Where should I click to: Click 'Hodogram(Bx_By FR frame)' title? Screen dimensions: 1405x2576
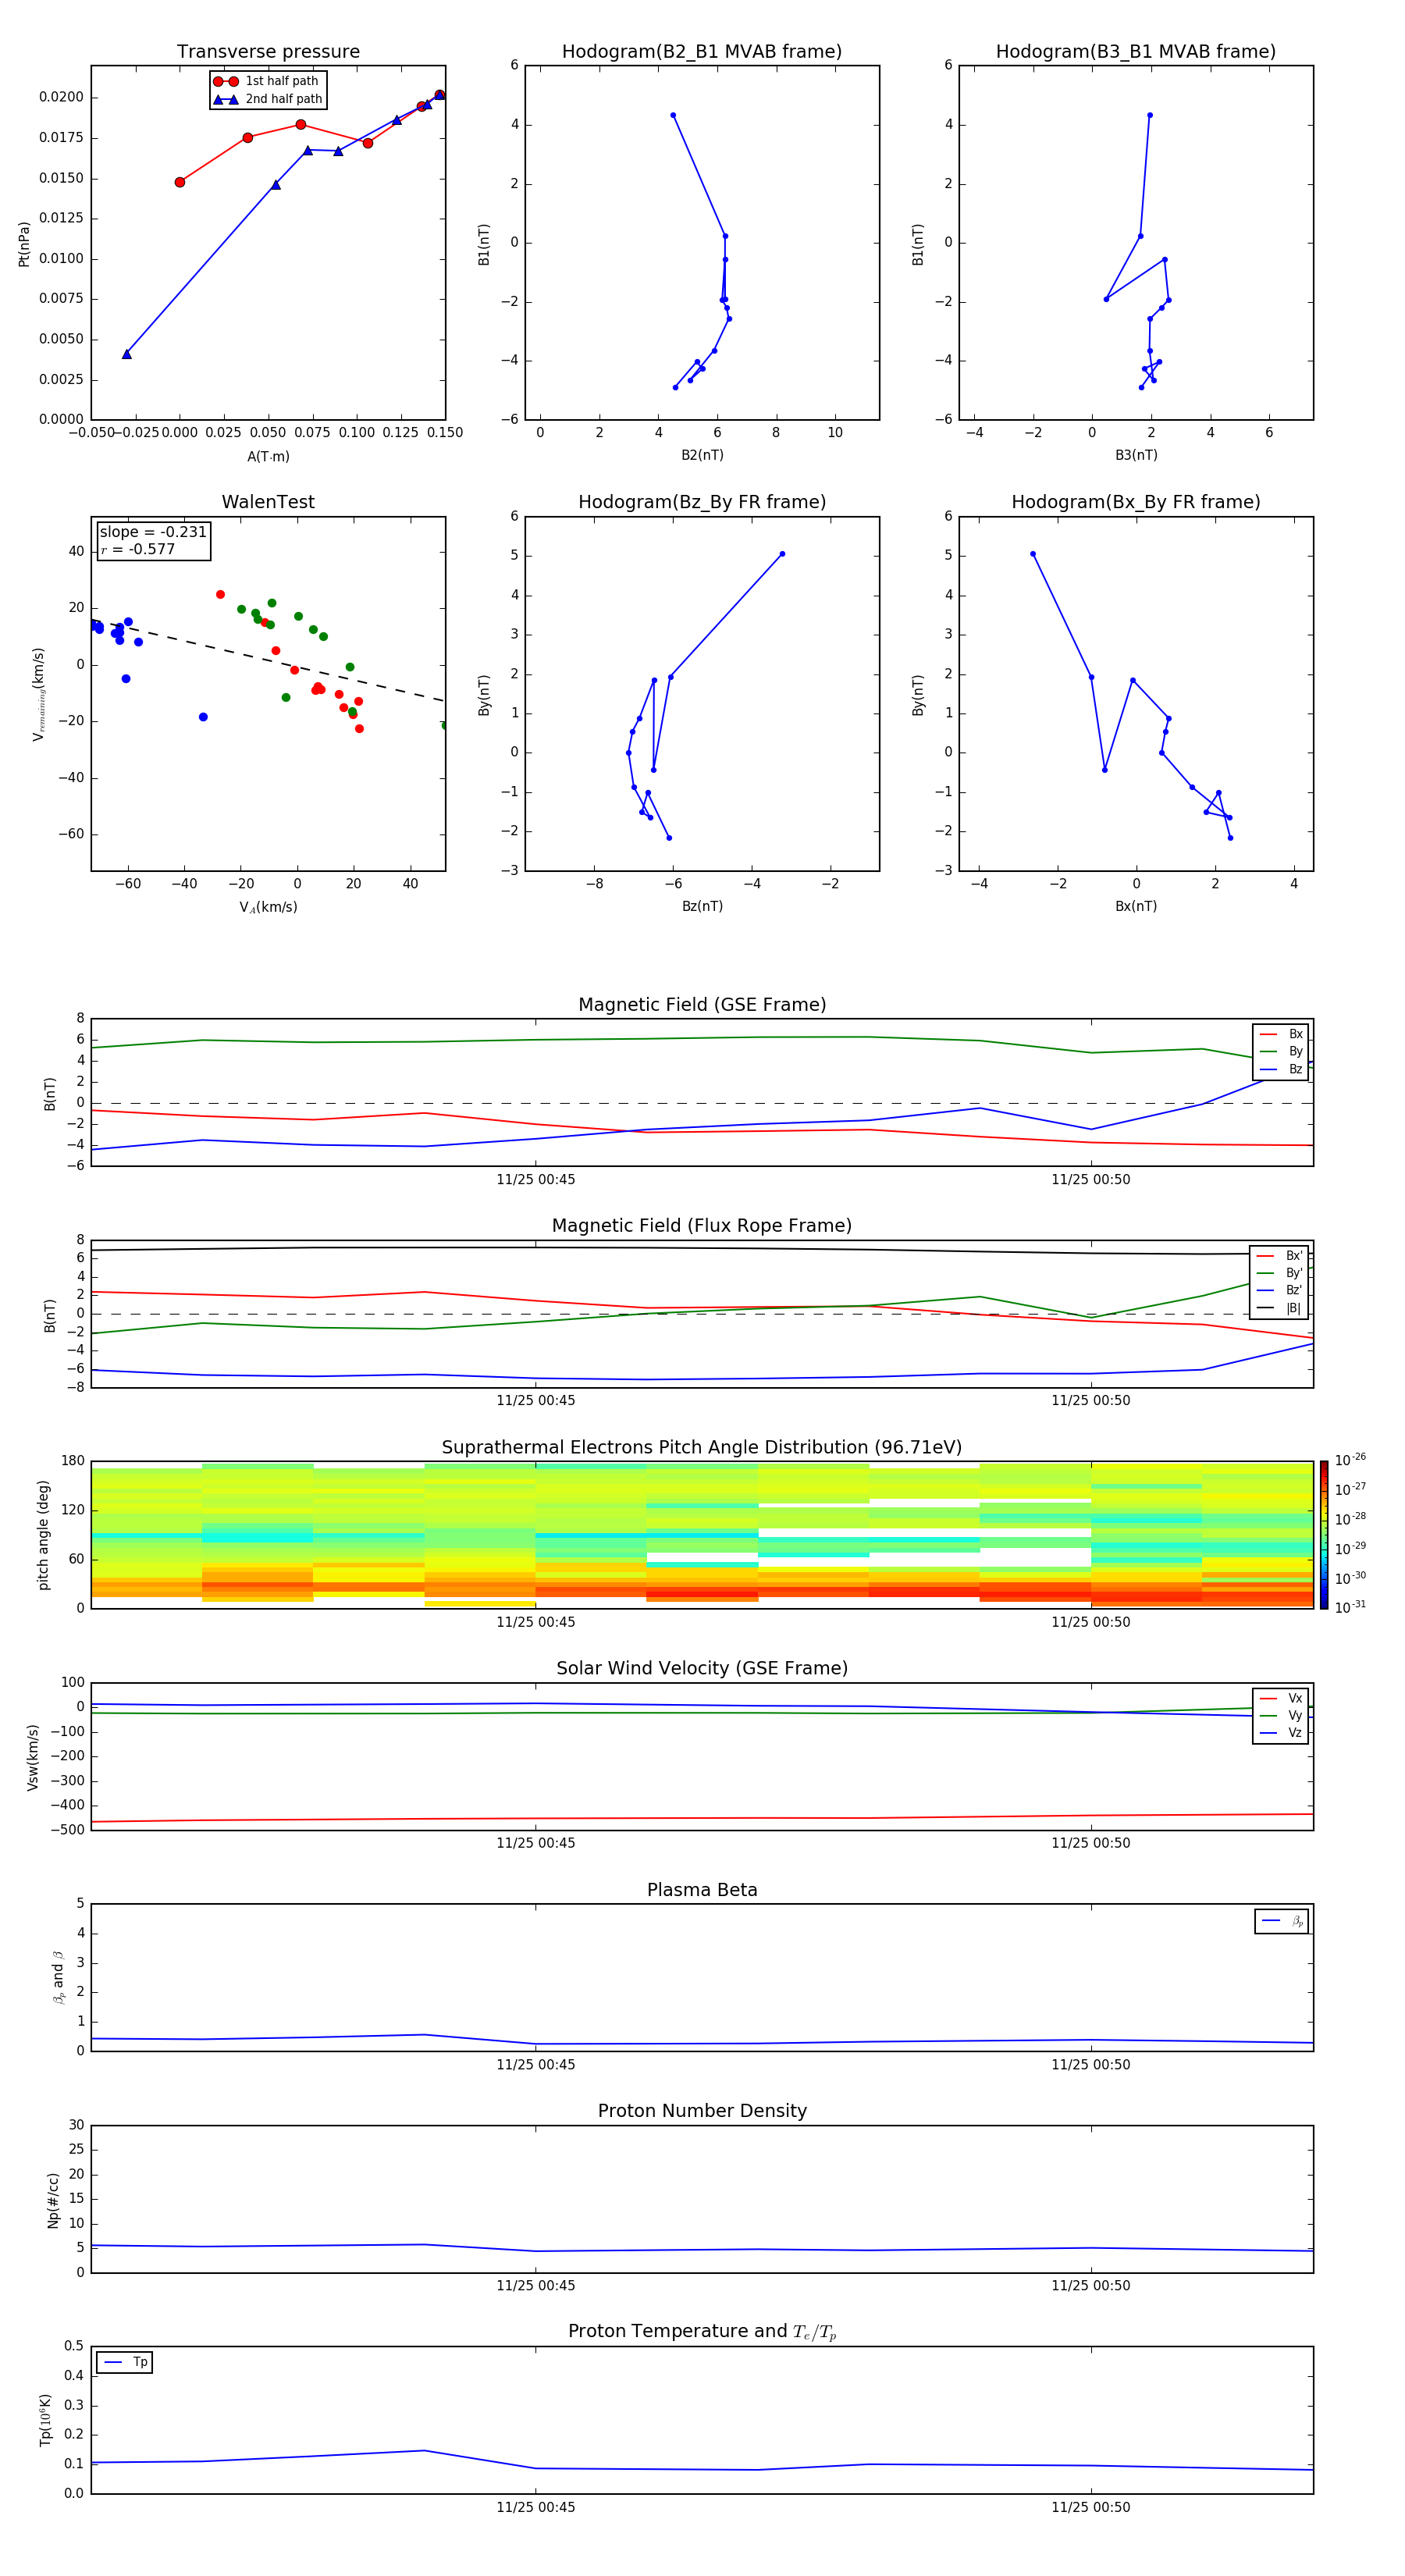(x=1136, y=502)
